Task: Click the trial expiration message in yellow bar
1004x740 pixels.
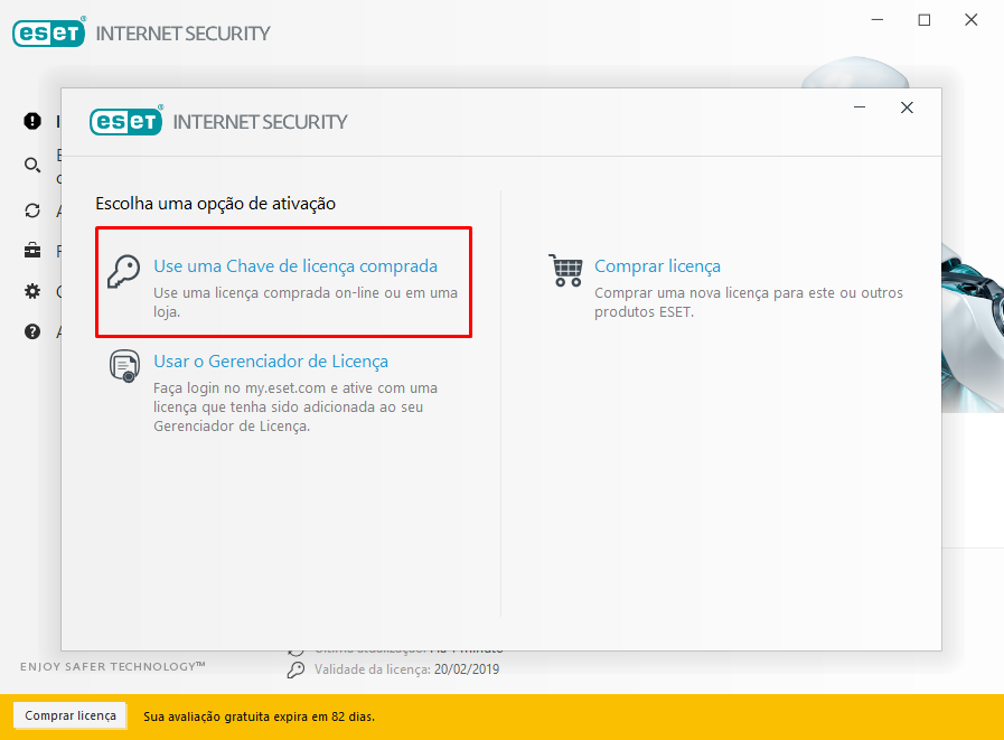Action: [x=260, y=717]
